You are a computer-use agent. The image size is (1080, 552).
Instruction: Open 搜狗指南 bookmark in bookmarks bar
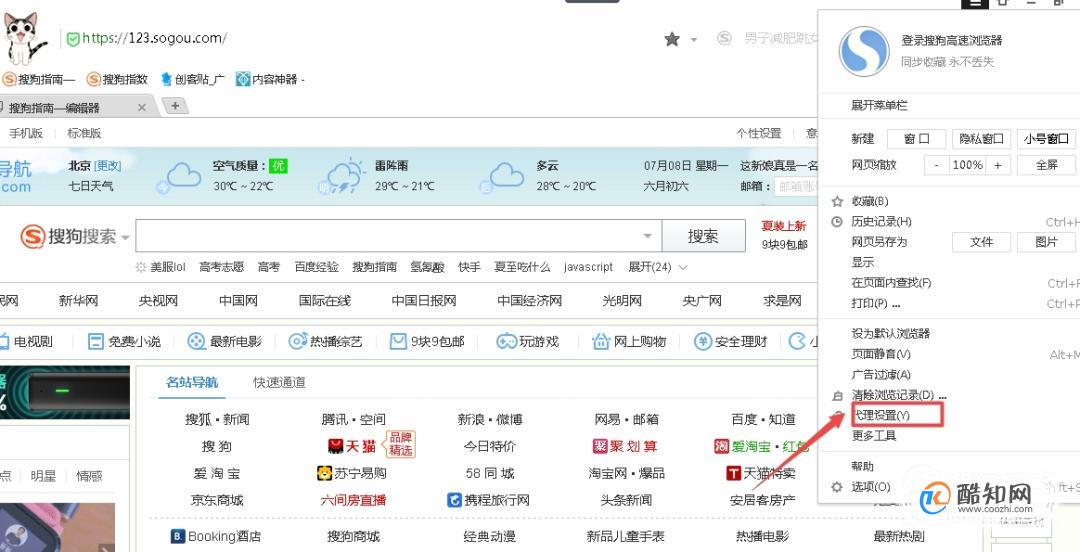[x=39, y=79]
